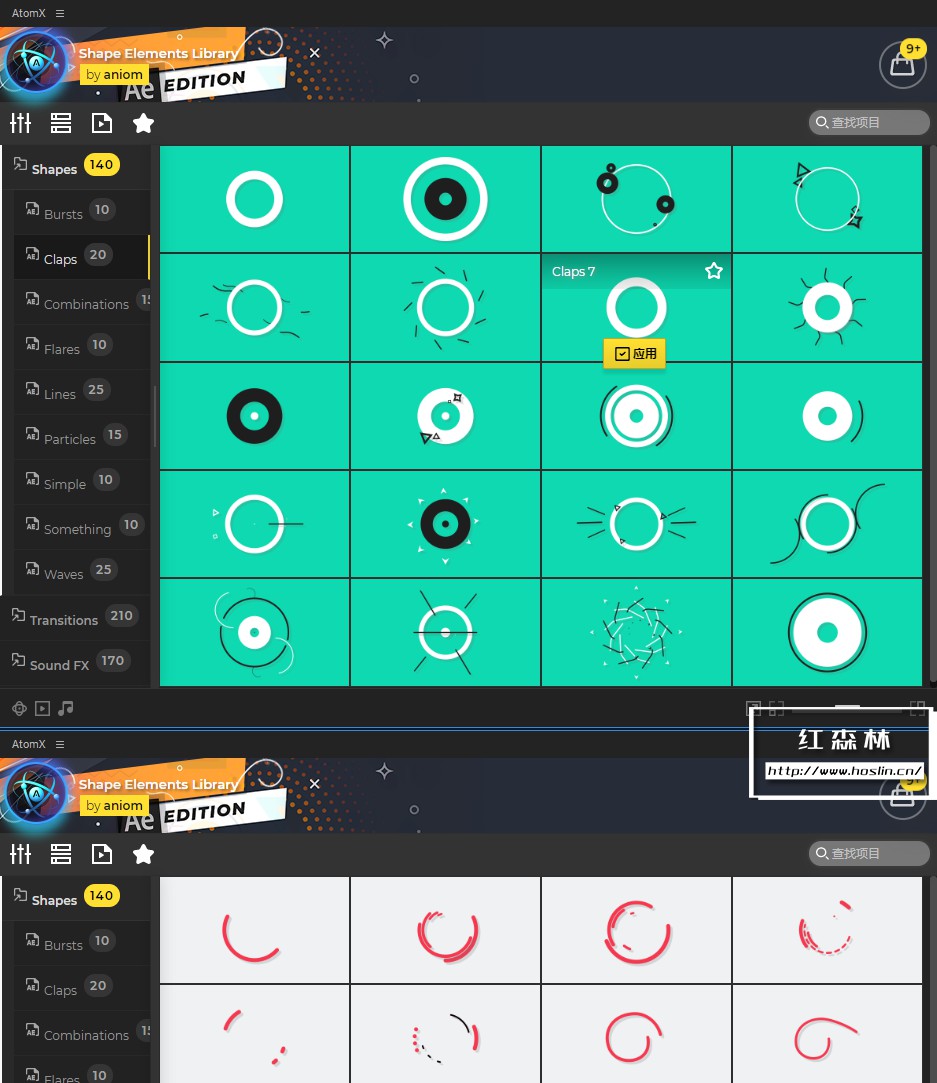Click the target crosshair icon in bottom bar
The height and width of the screenshot is (1083, 937).
coord(19,708)
